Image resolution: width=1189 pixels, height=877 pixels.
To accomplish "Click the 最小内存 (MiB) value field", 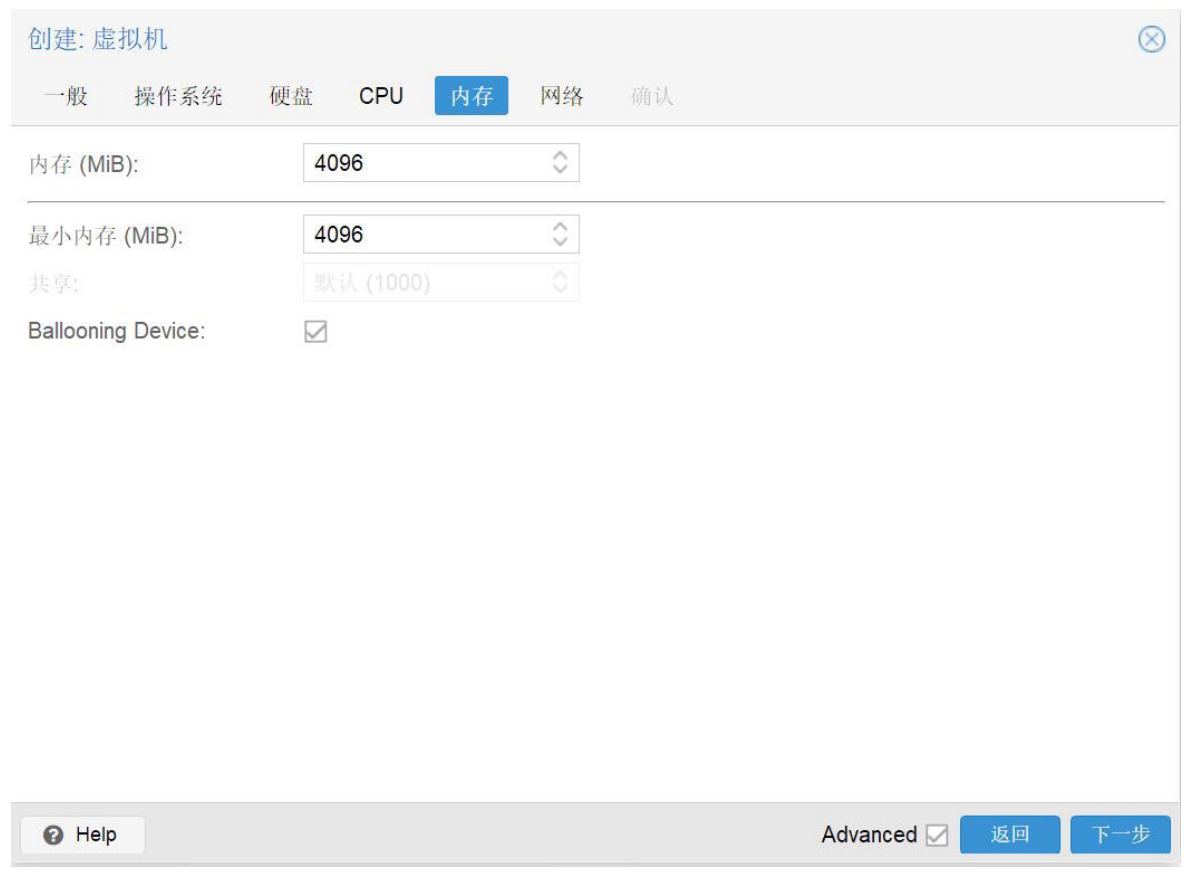I will click(425, 235).
